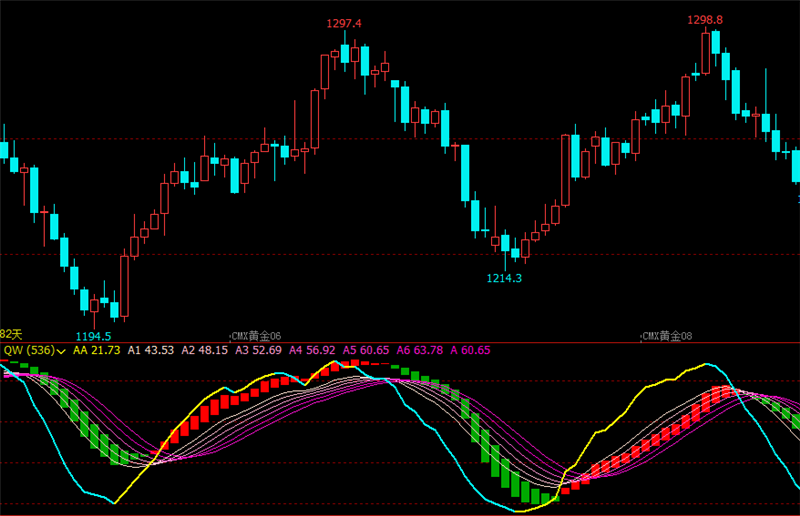Image resolution: width=800 pixels, height=516 pixels.
Task: Click the candlestick at the 1298.8 high
Action: point(706,52)
